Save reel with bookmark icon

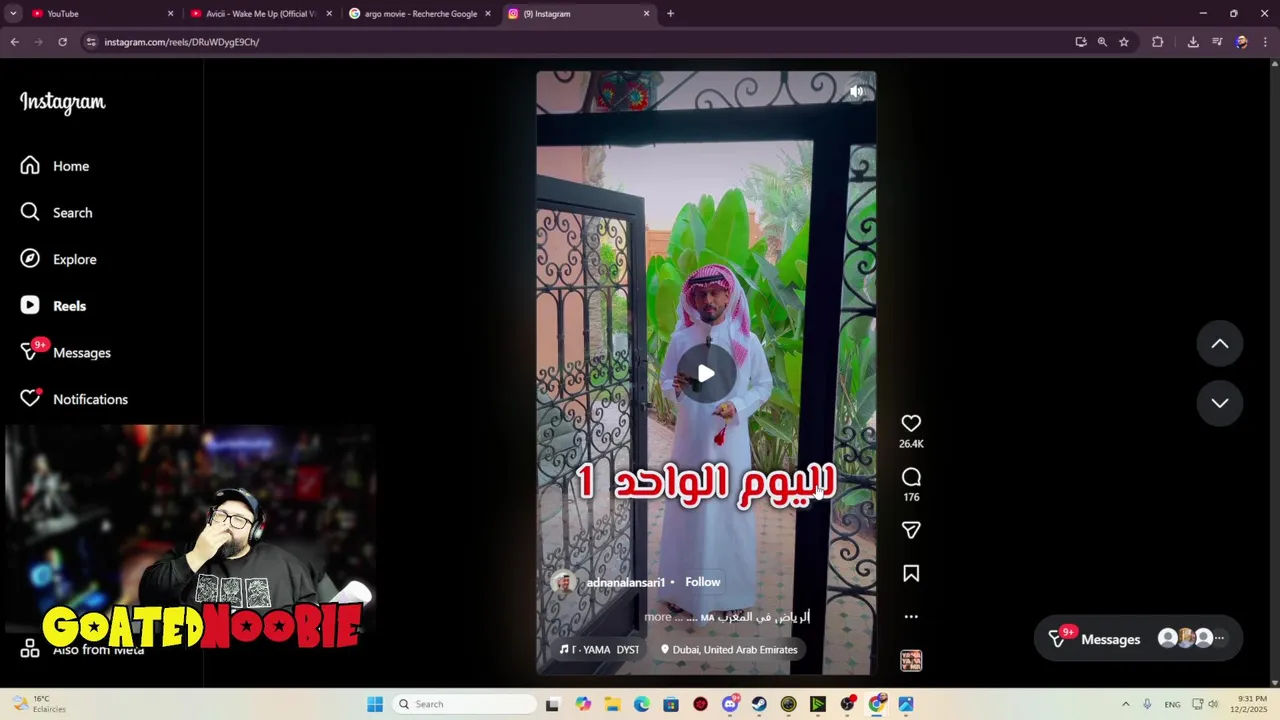tap(911, 574)
